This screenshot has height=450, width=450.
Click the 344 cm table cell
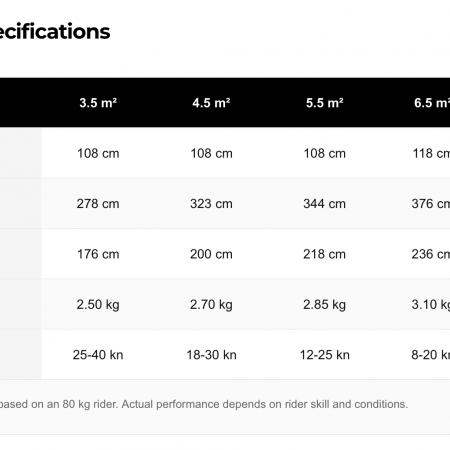[x=325, y=203]
